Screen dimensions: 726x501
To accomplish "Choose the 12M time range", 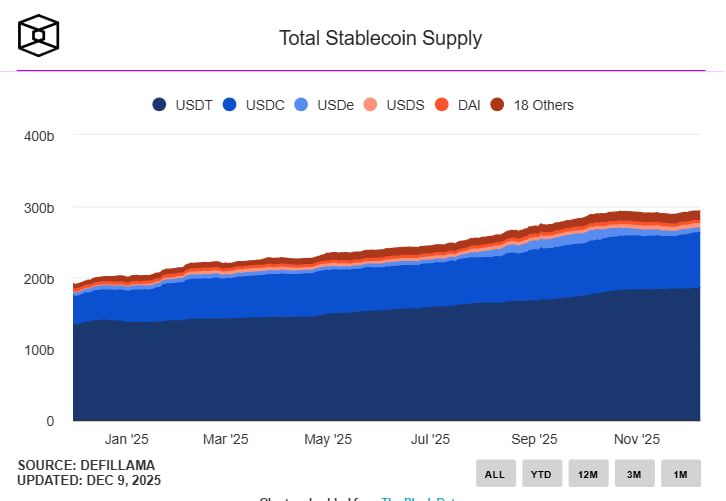I will 588,473.
